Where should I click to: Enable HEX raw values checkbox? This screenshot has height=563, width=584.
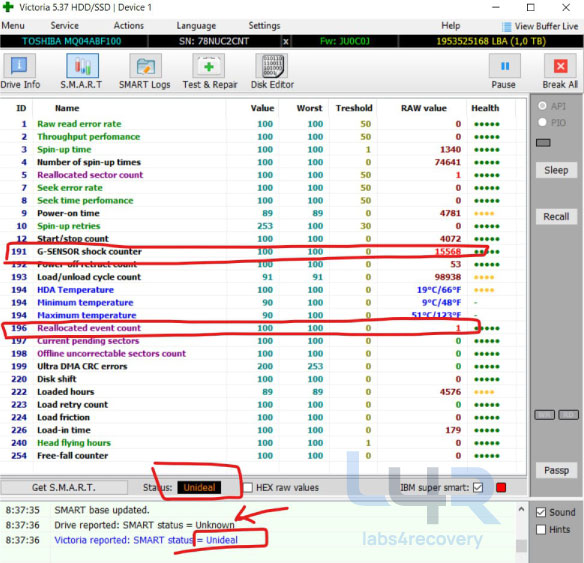coord(248,487)
